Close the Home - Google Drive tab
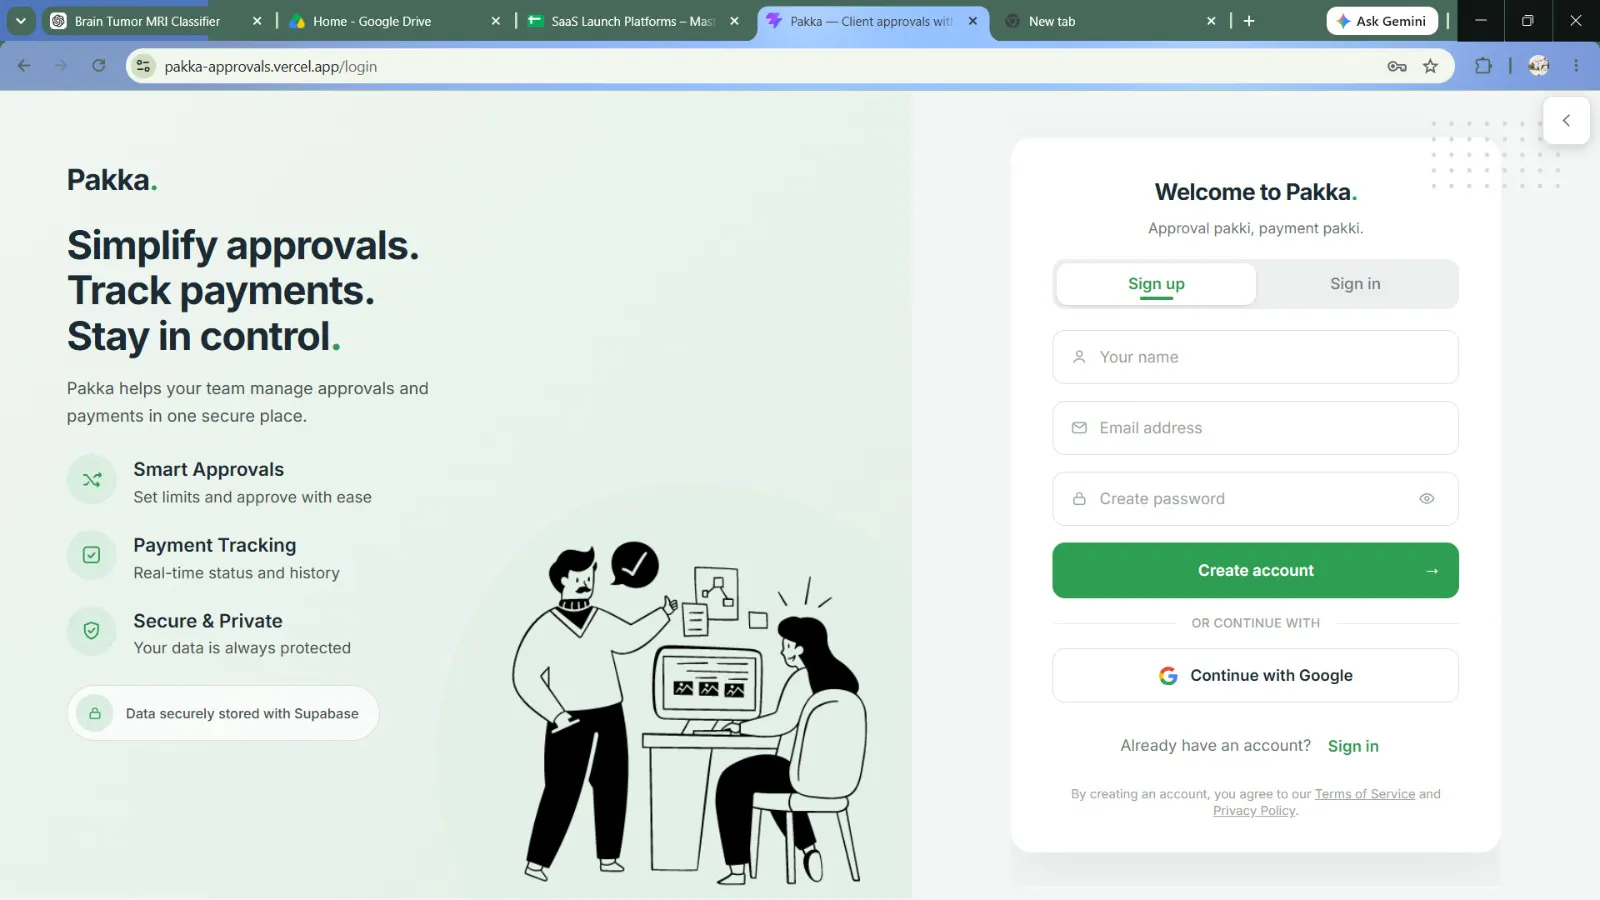 tap(495, 21)
